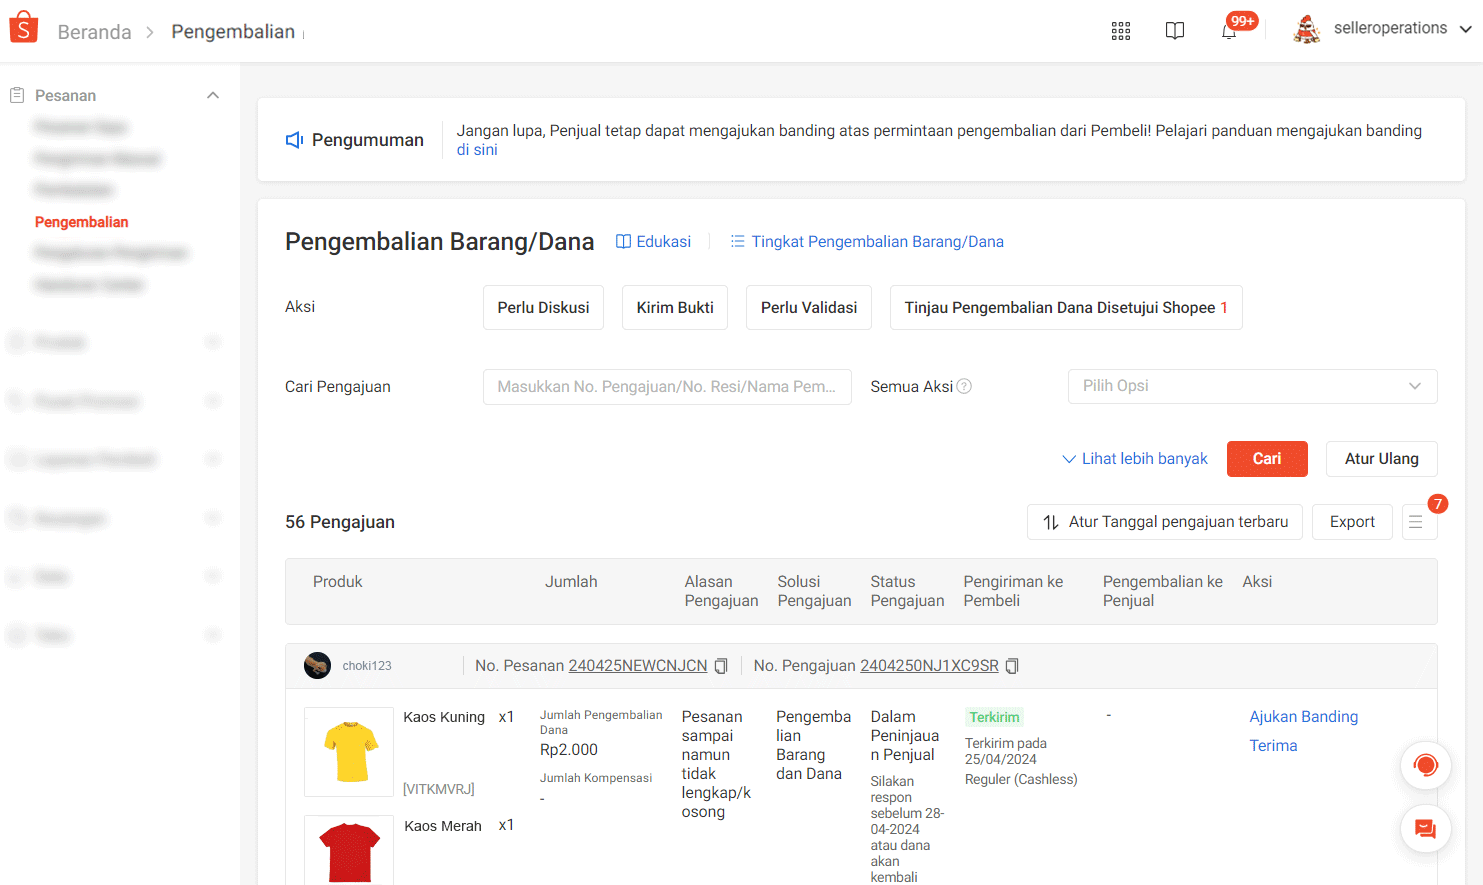Open the orange chat support bubble
Viewport: 1483px width, 885px height.
pos(1425,766)
